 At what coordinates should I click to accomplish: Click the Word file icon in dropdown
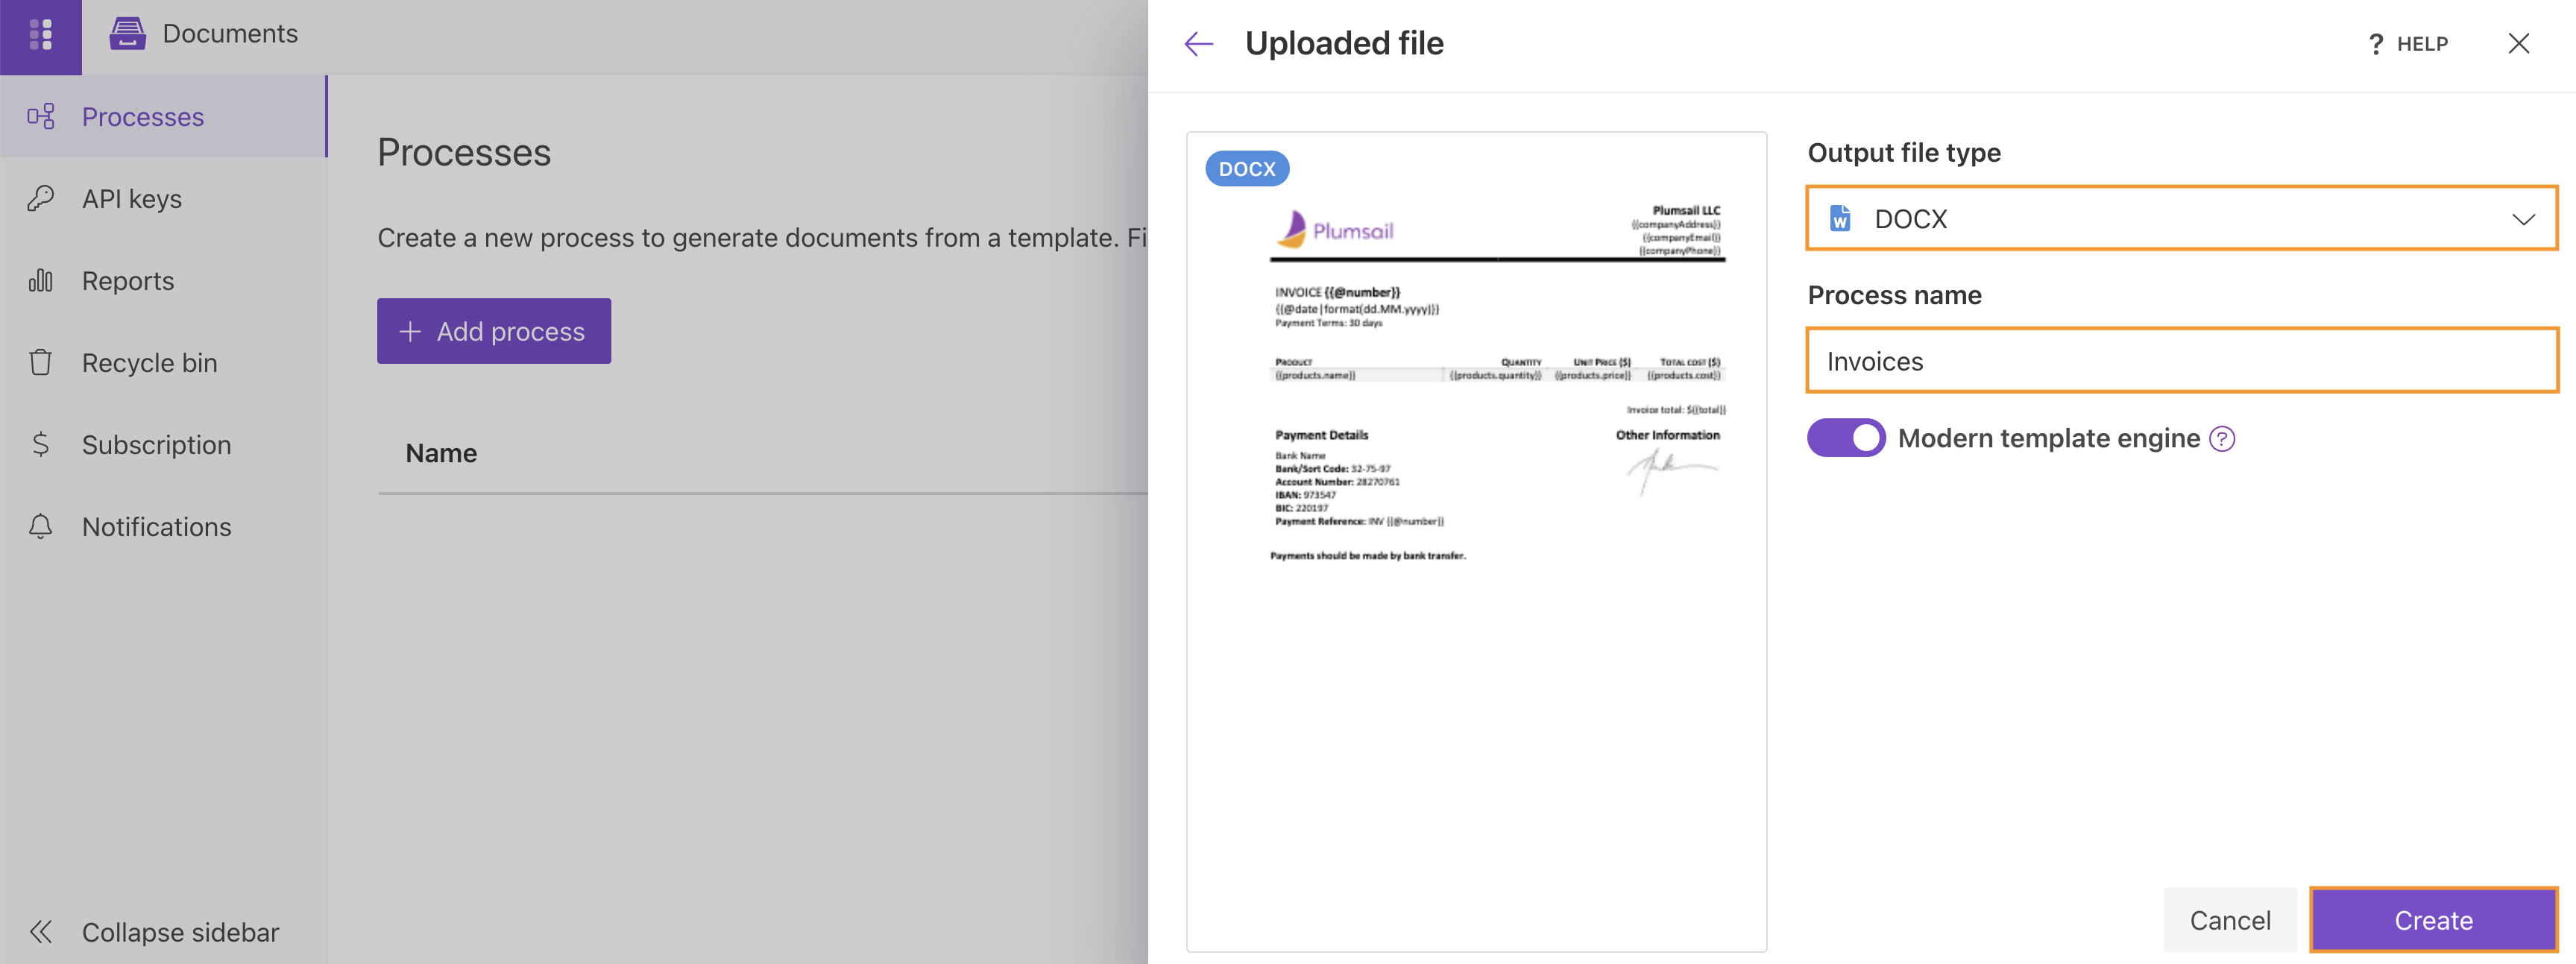[1840, 219]
